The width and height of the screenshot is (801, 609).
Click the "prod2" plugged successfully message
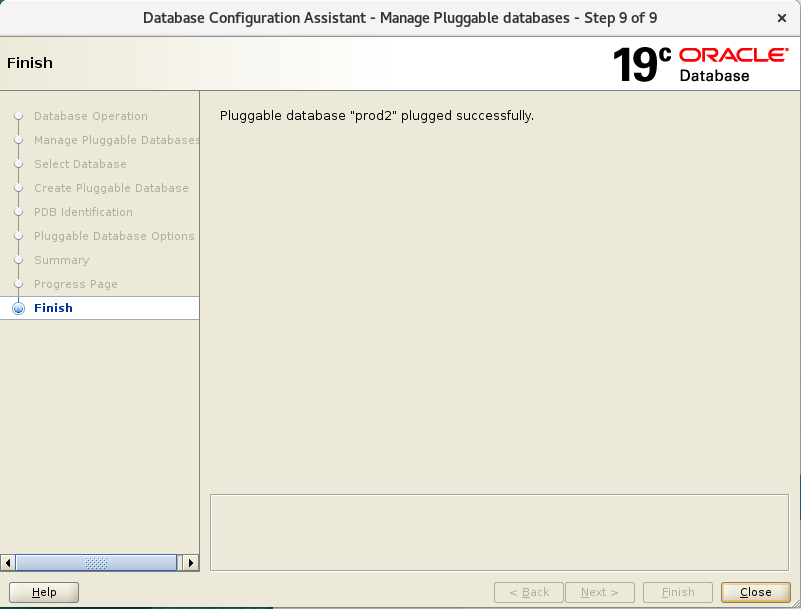click(377, 116)
